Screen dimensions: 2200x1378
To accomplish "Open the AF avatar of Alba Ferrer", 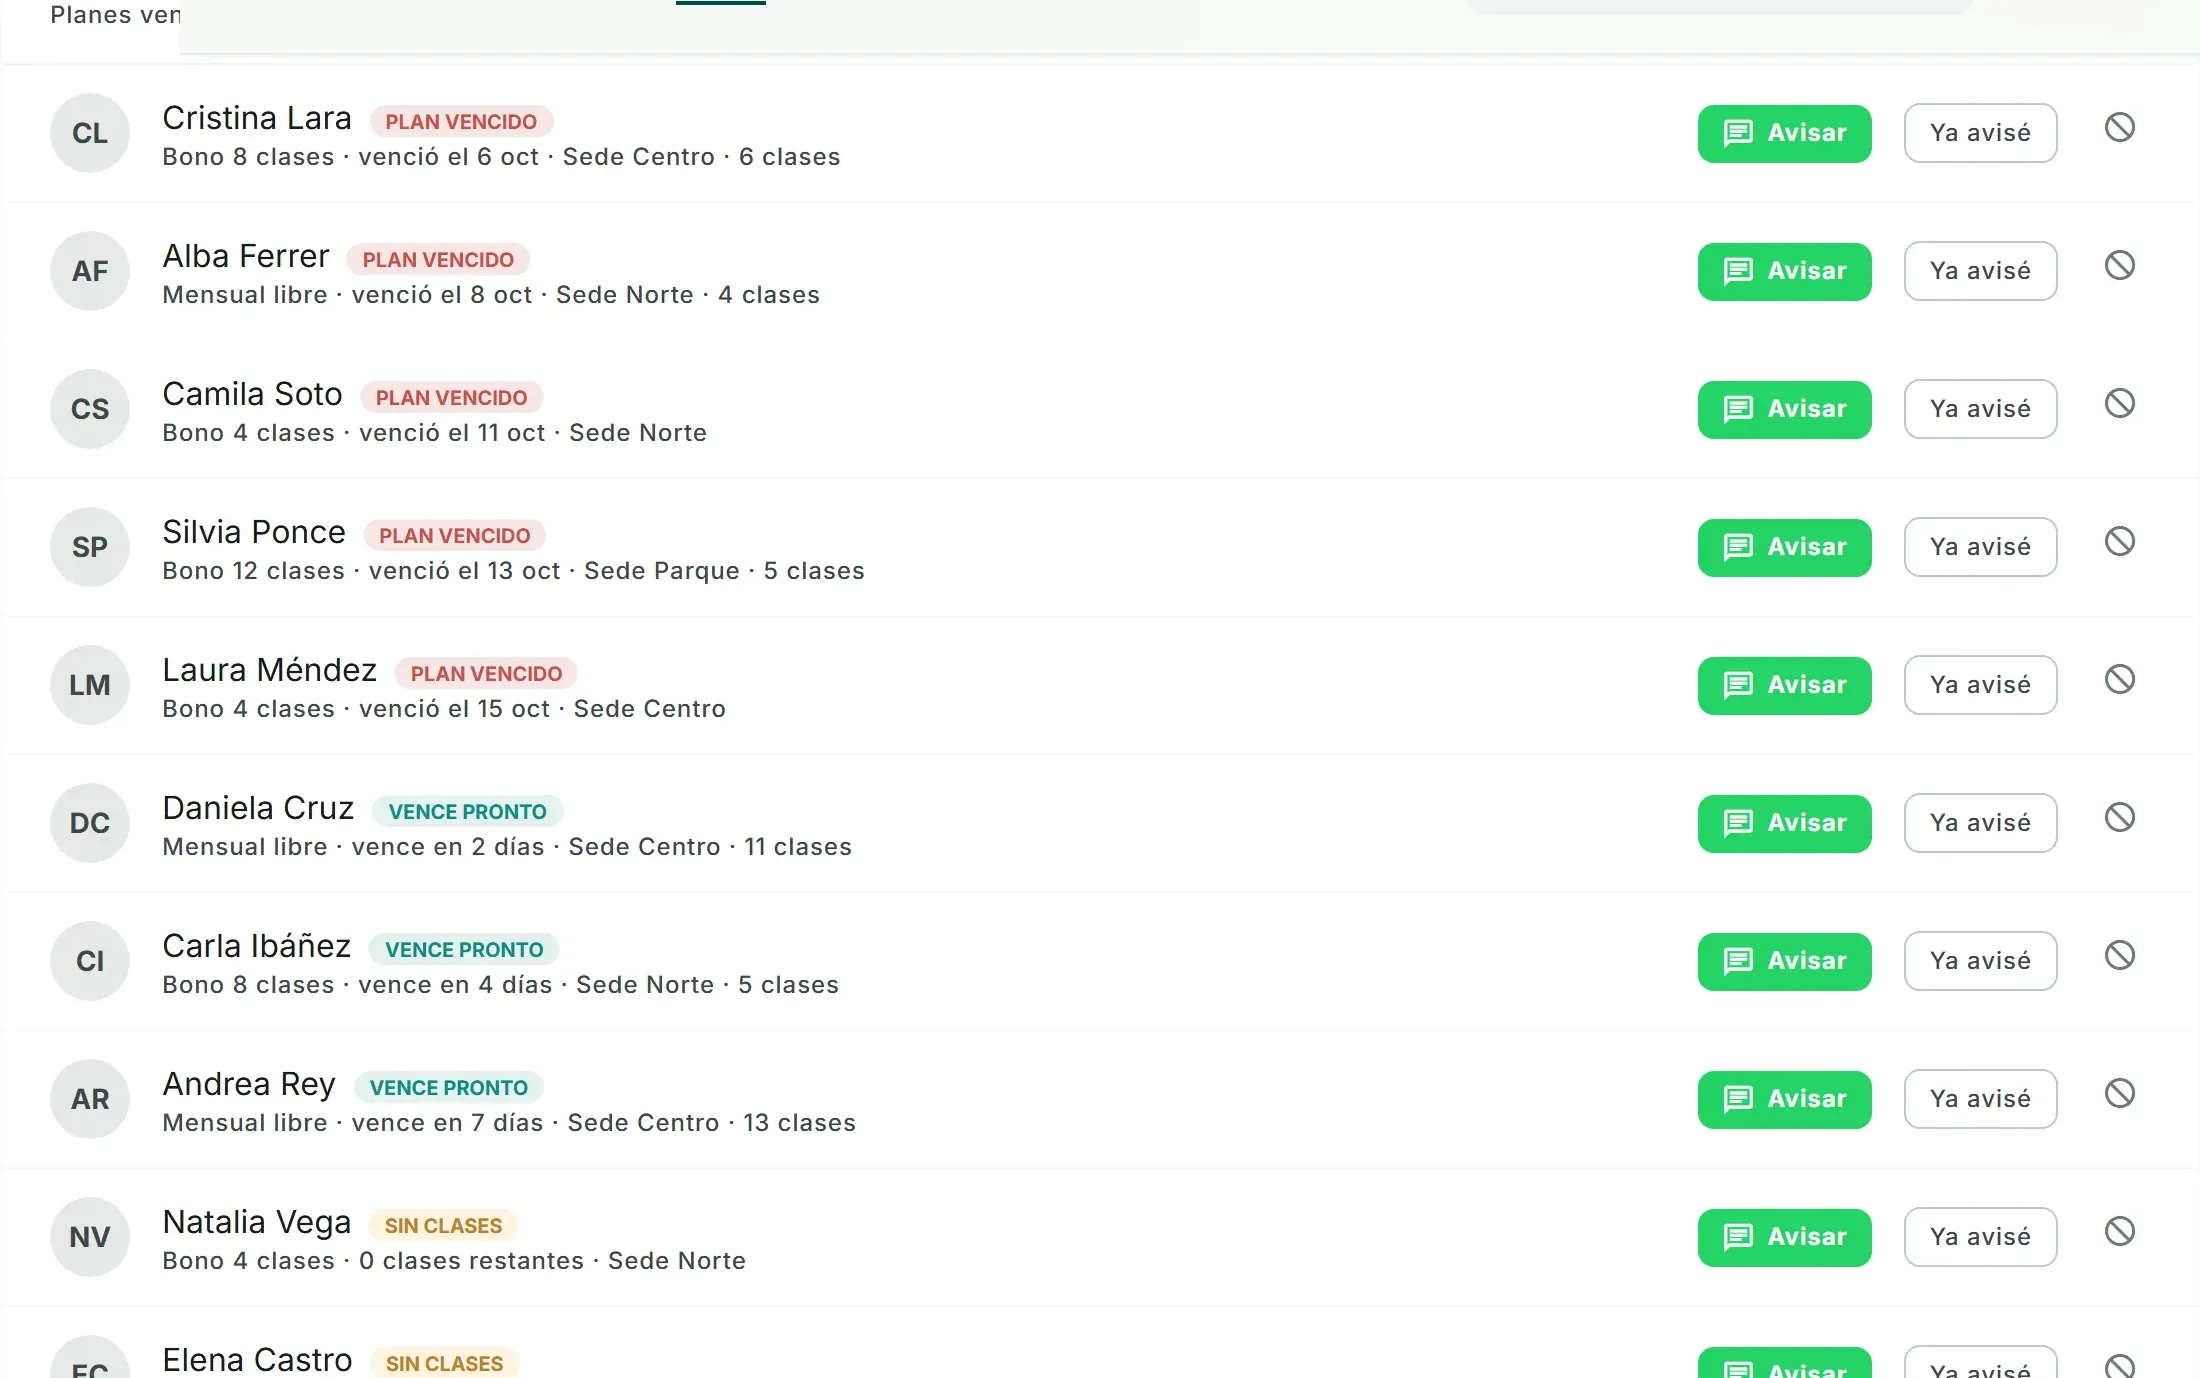I will click(x=90, y=271).
